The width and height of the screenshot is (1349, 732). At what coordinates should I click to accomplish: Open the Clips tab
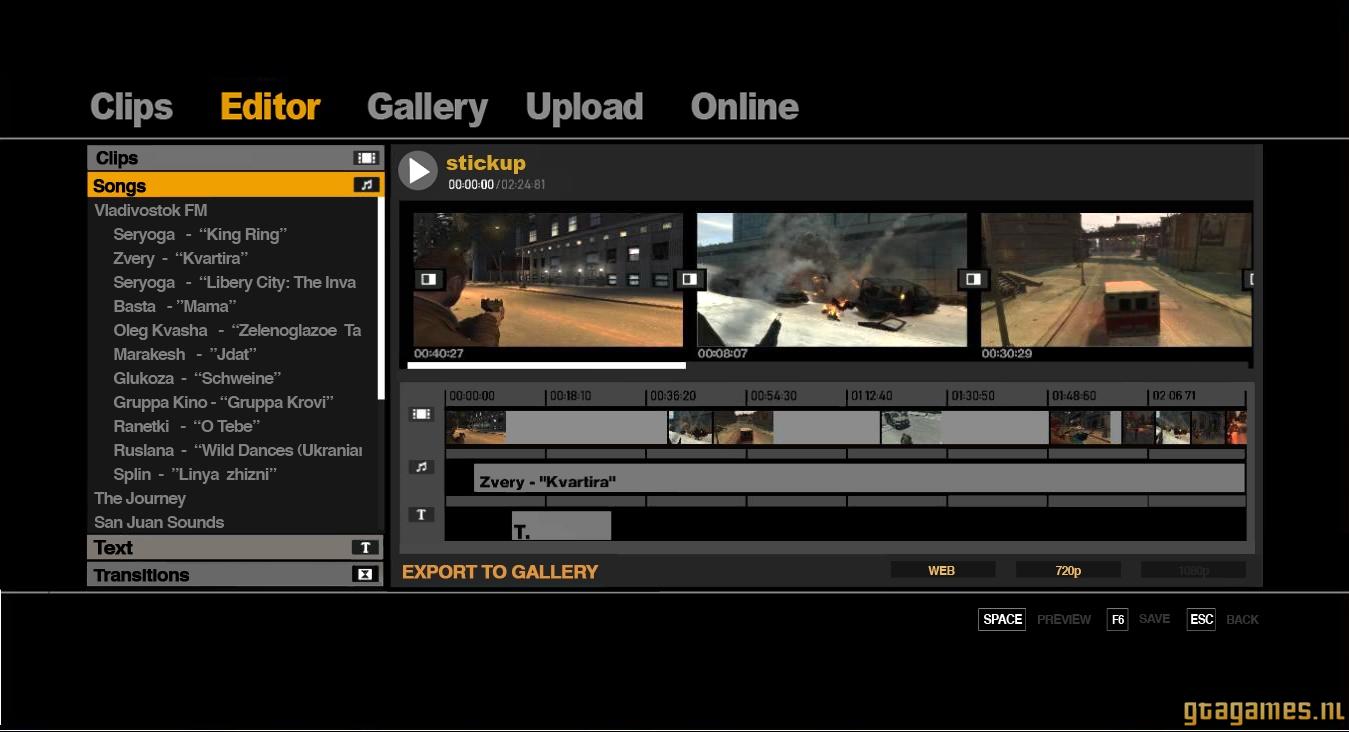[x=131, y=107]
